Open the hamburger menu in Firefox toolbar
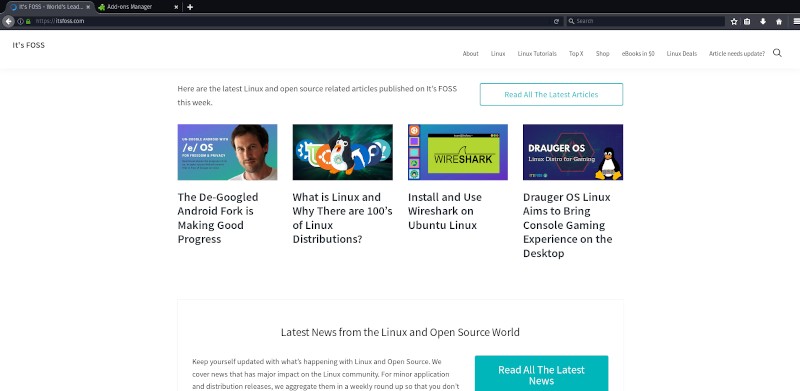The width and height of the screenshot is (800, 391). [796, 21]
